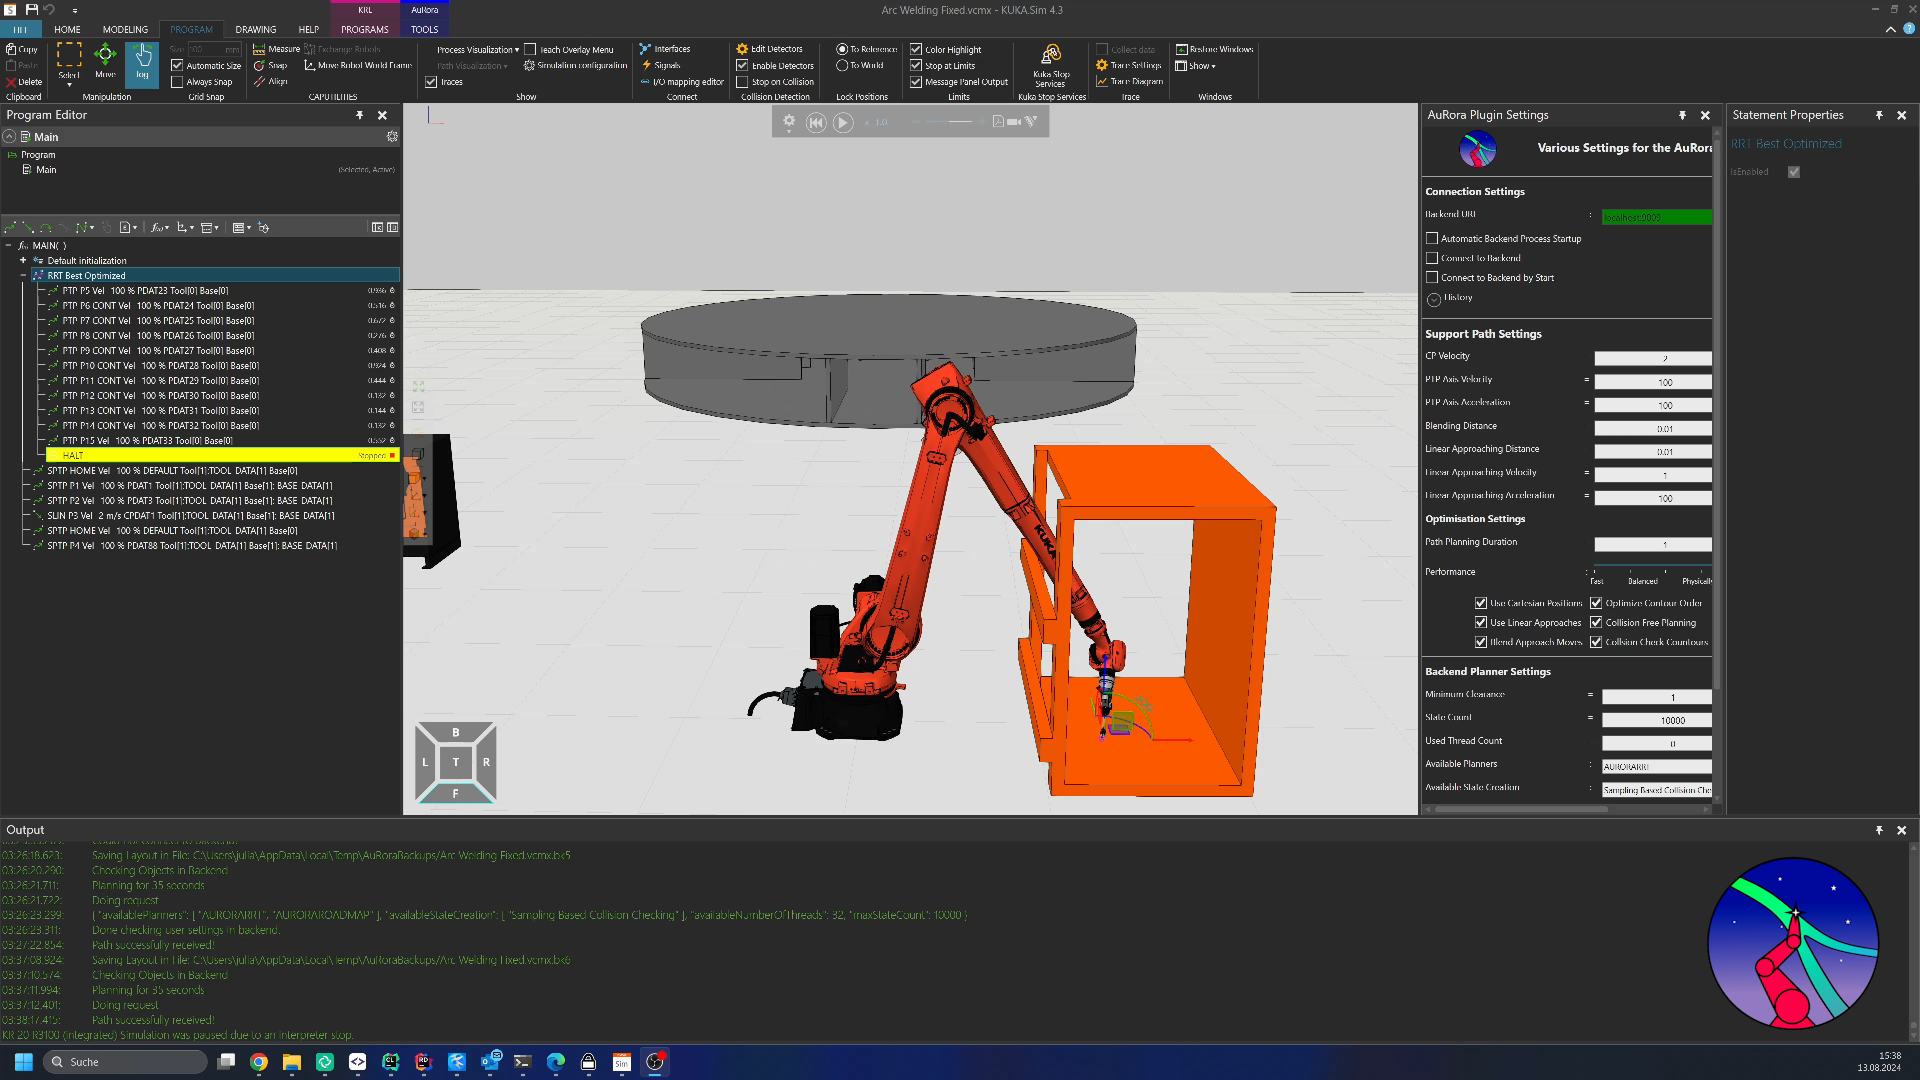Delete selected item from Clipboard group
Image resolution: width=1920 pixels, height=1080 pixels.
click(x=24, y=82)
